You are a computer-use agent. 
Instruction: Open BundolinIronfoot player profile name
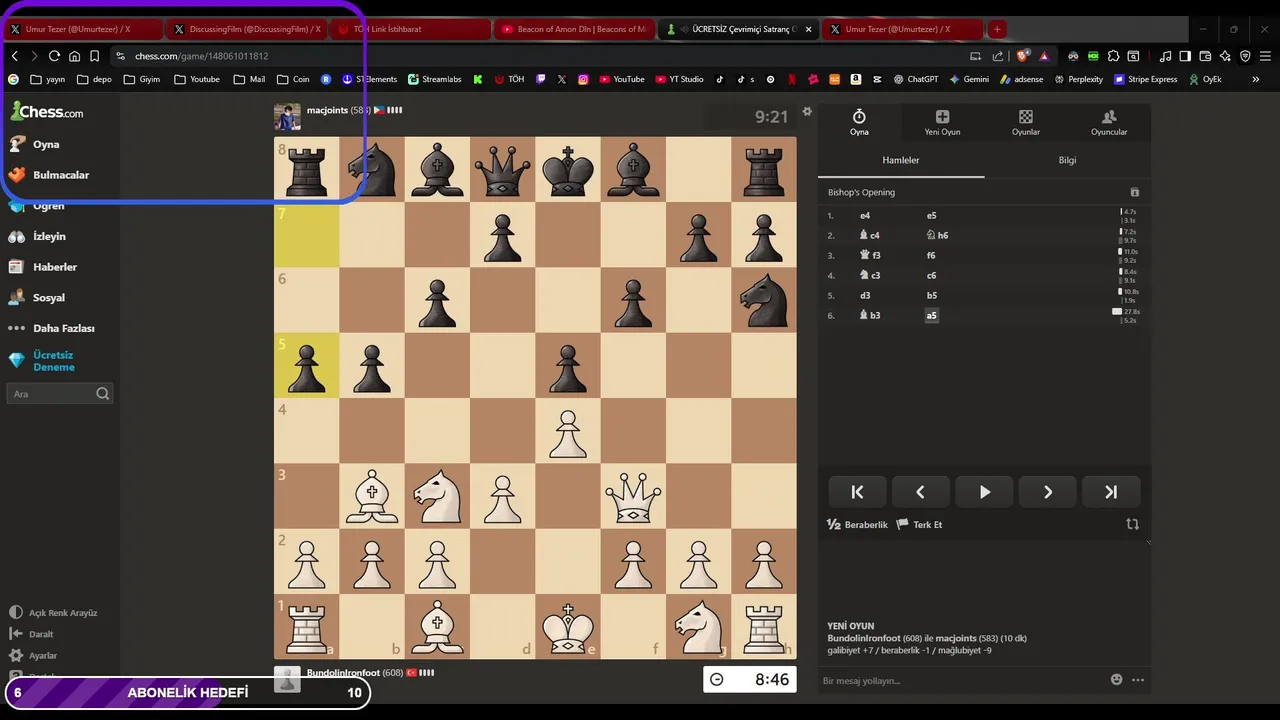click(343, 673)
